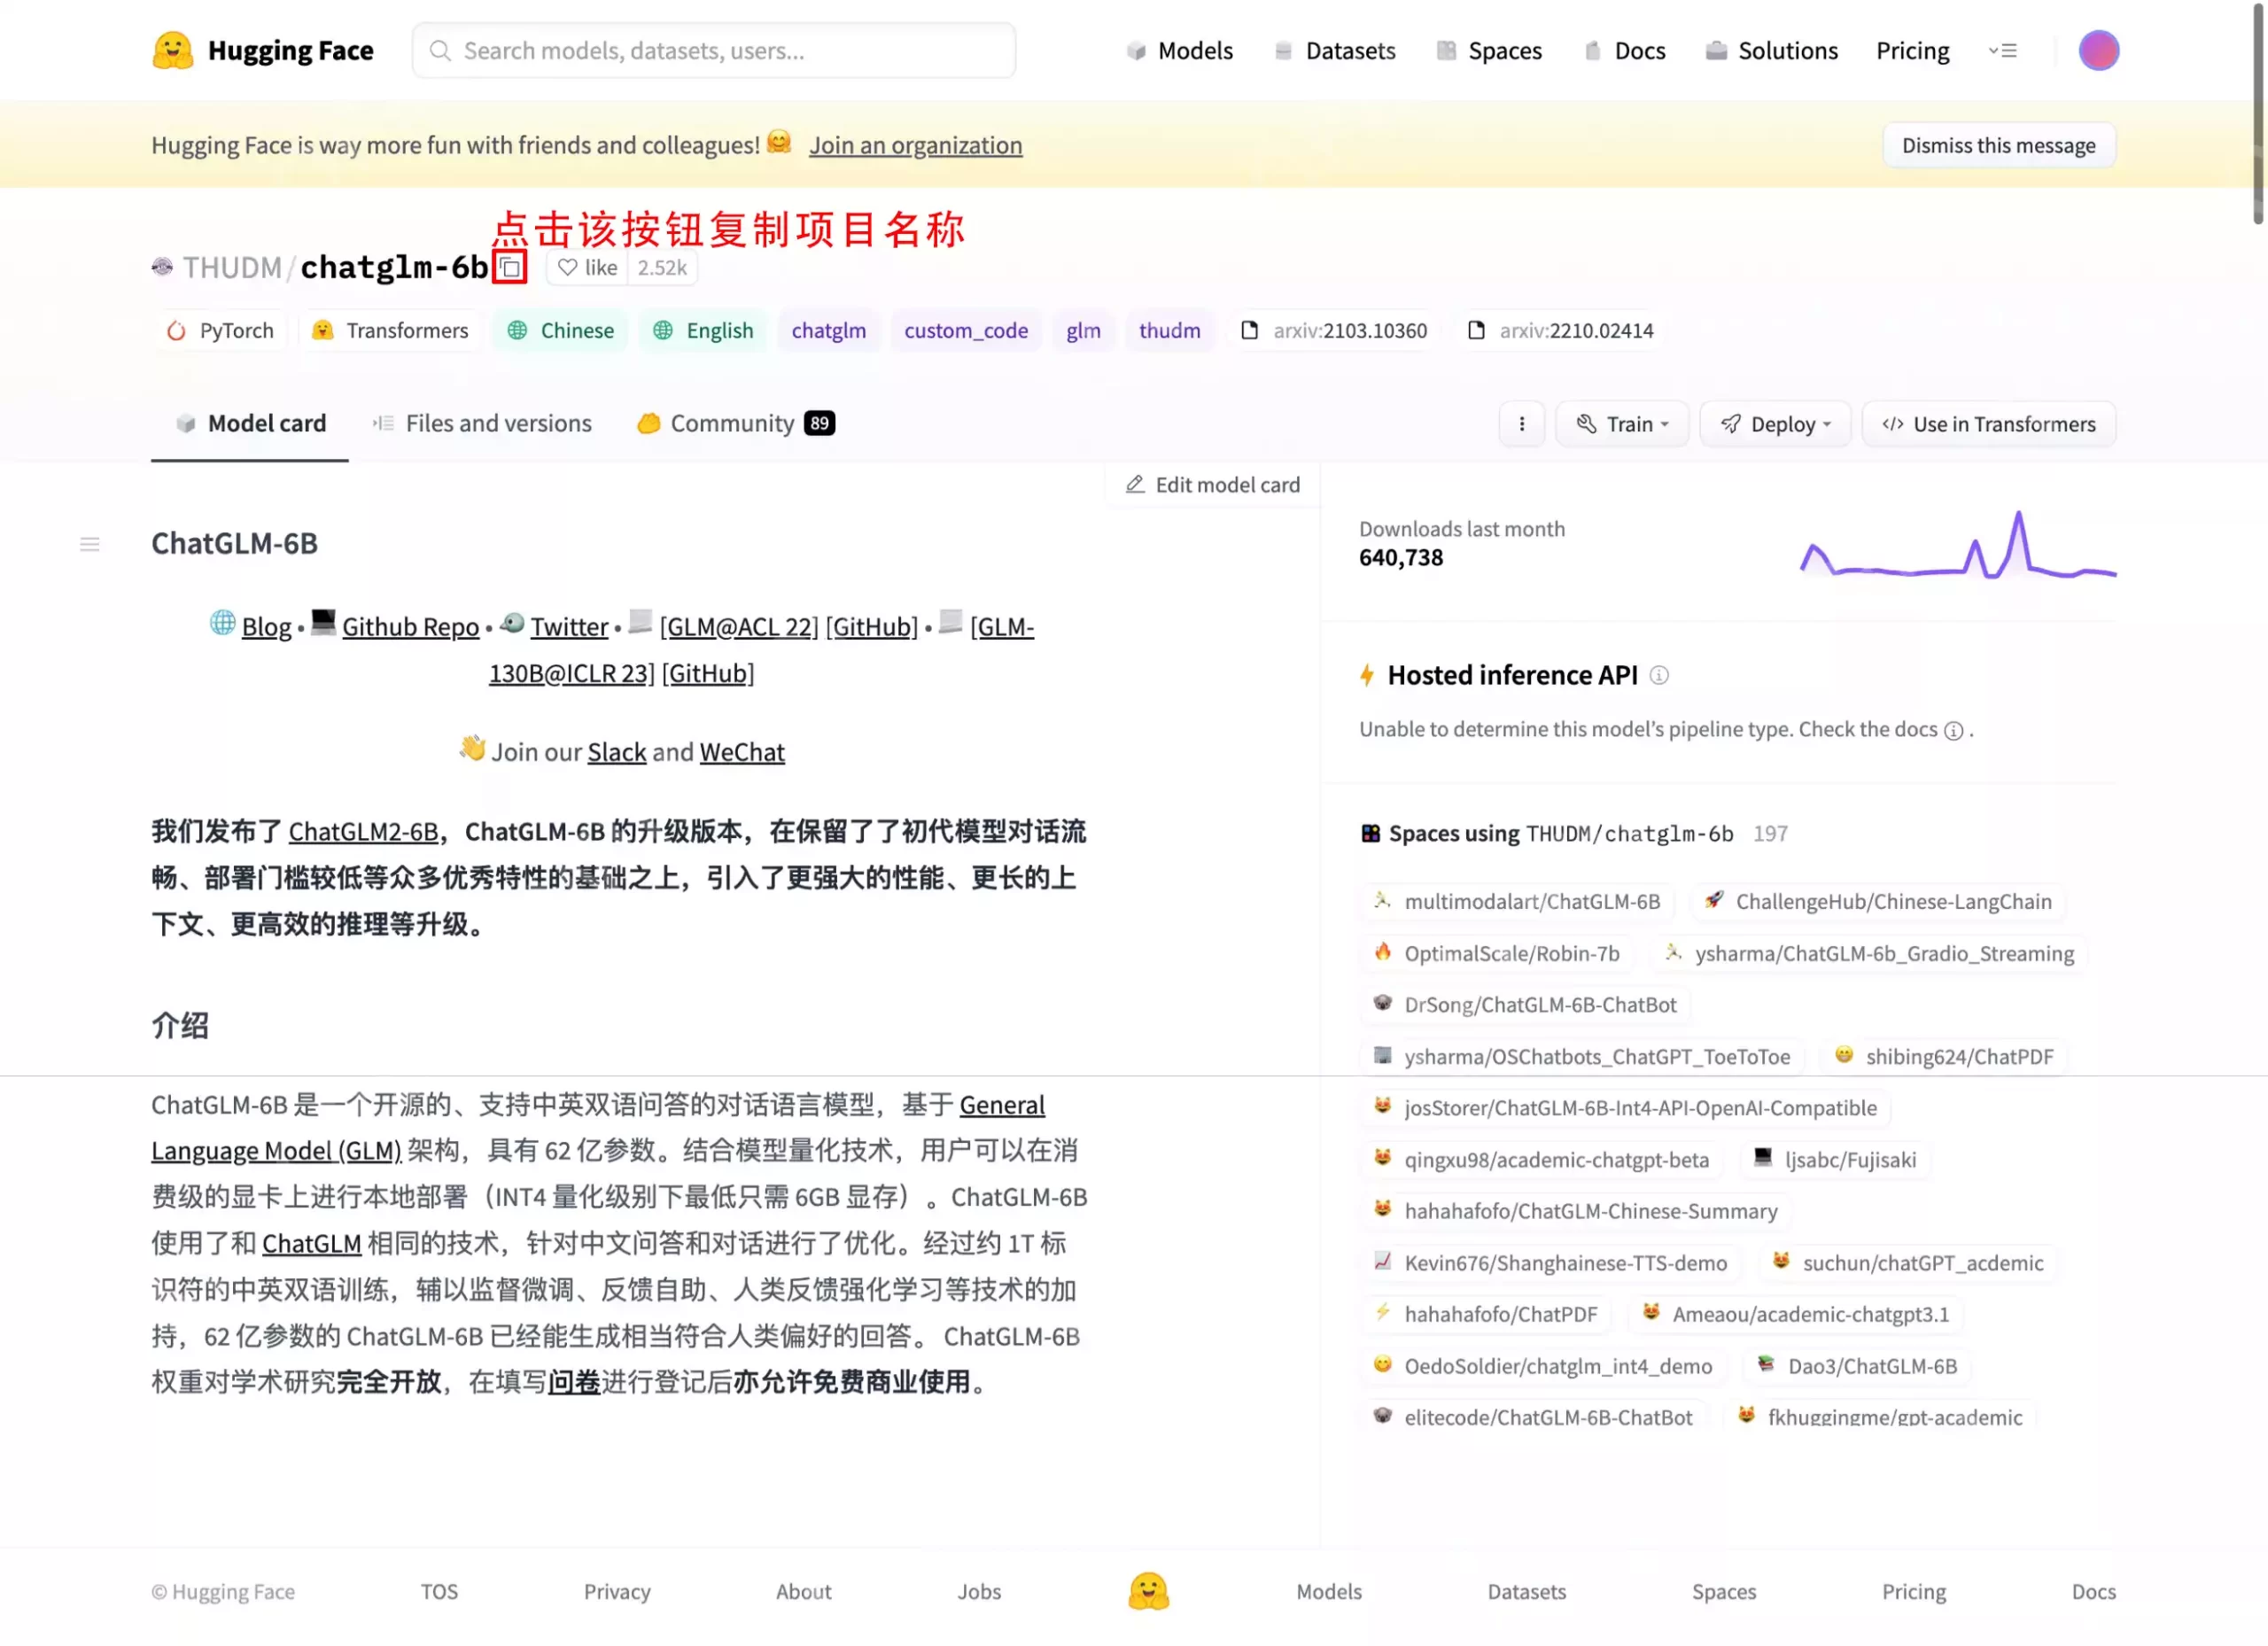This screenshot has height=1646, width=2268.
Task: Click the three-dot more options icon
Action: tap(1521, 423)
